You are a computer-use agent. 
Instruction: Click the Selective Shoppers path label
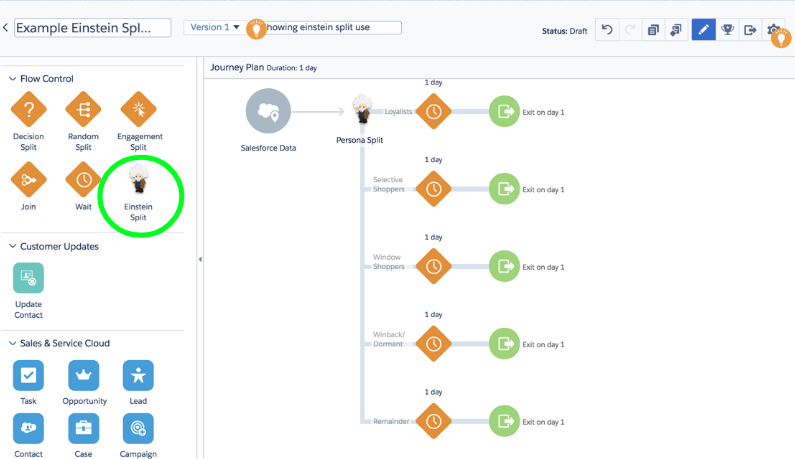tap(389, 184)
